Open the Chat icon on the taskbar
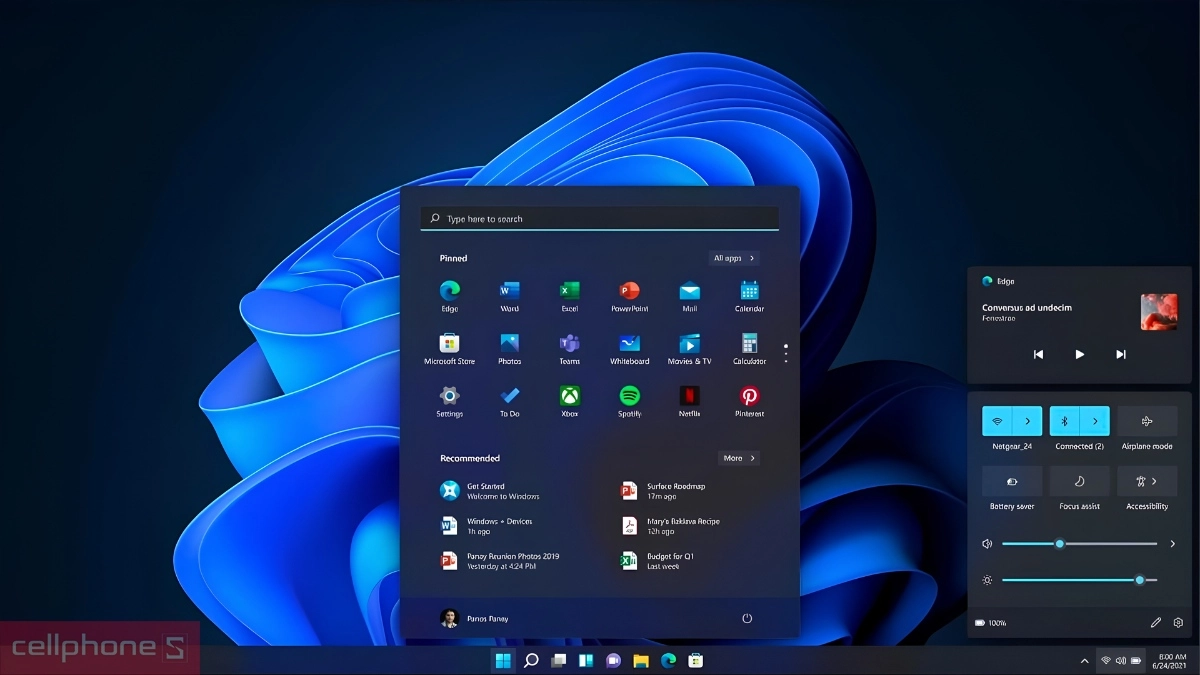The width and height of the screenshot is (1200, 675). click(x=613, y=660)
